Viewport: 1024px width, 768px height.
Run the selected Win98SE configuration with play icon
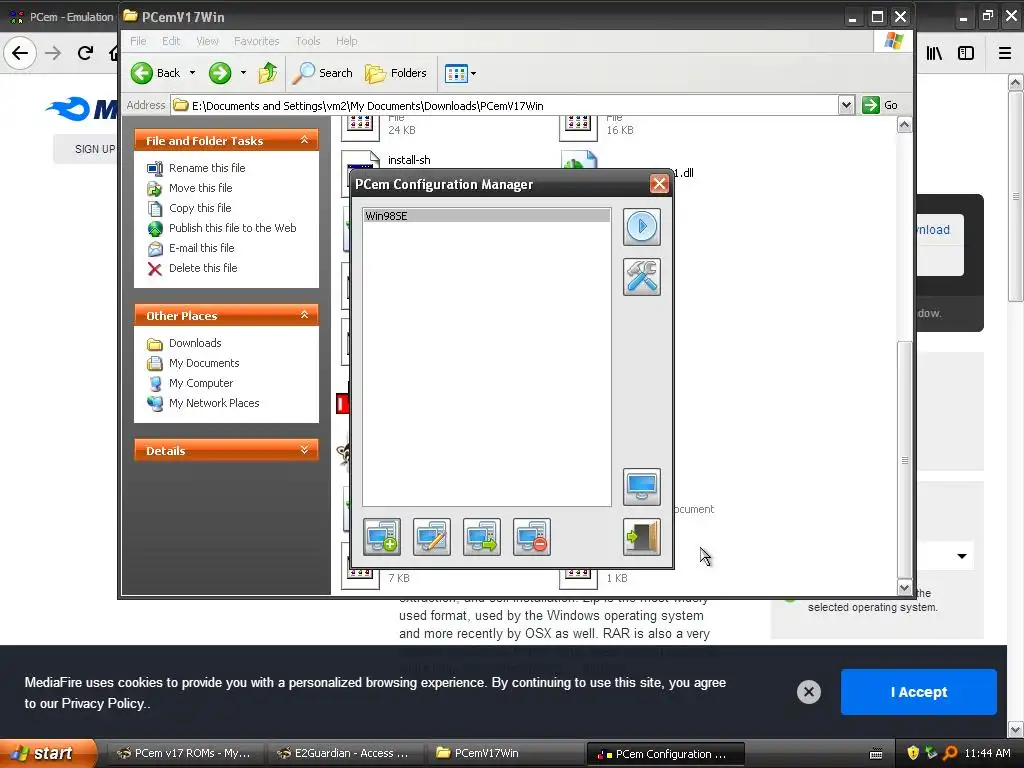pos(641,227)
